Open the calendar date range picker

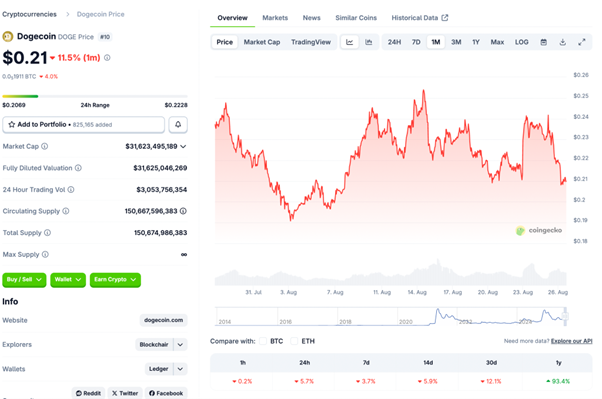point(543,42)
